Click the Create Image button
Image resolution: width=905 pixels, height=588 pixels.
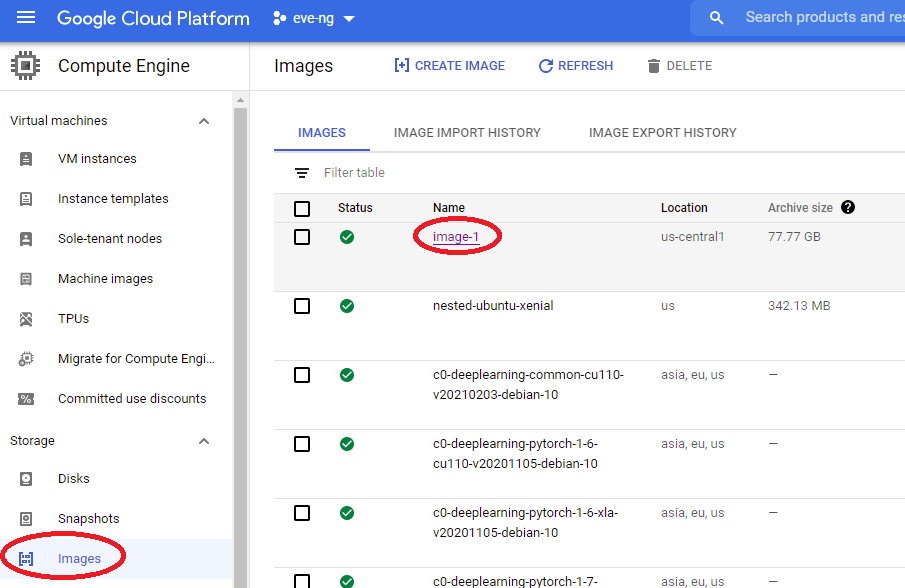click(x=449, y=66)
